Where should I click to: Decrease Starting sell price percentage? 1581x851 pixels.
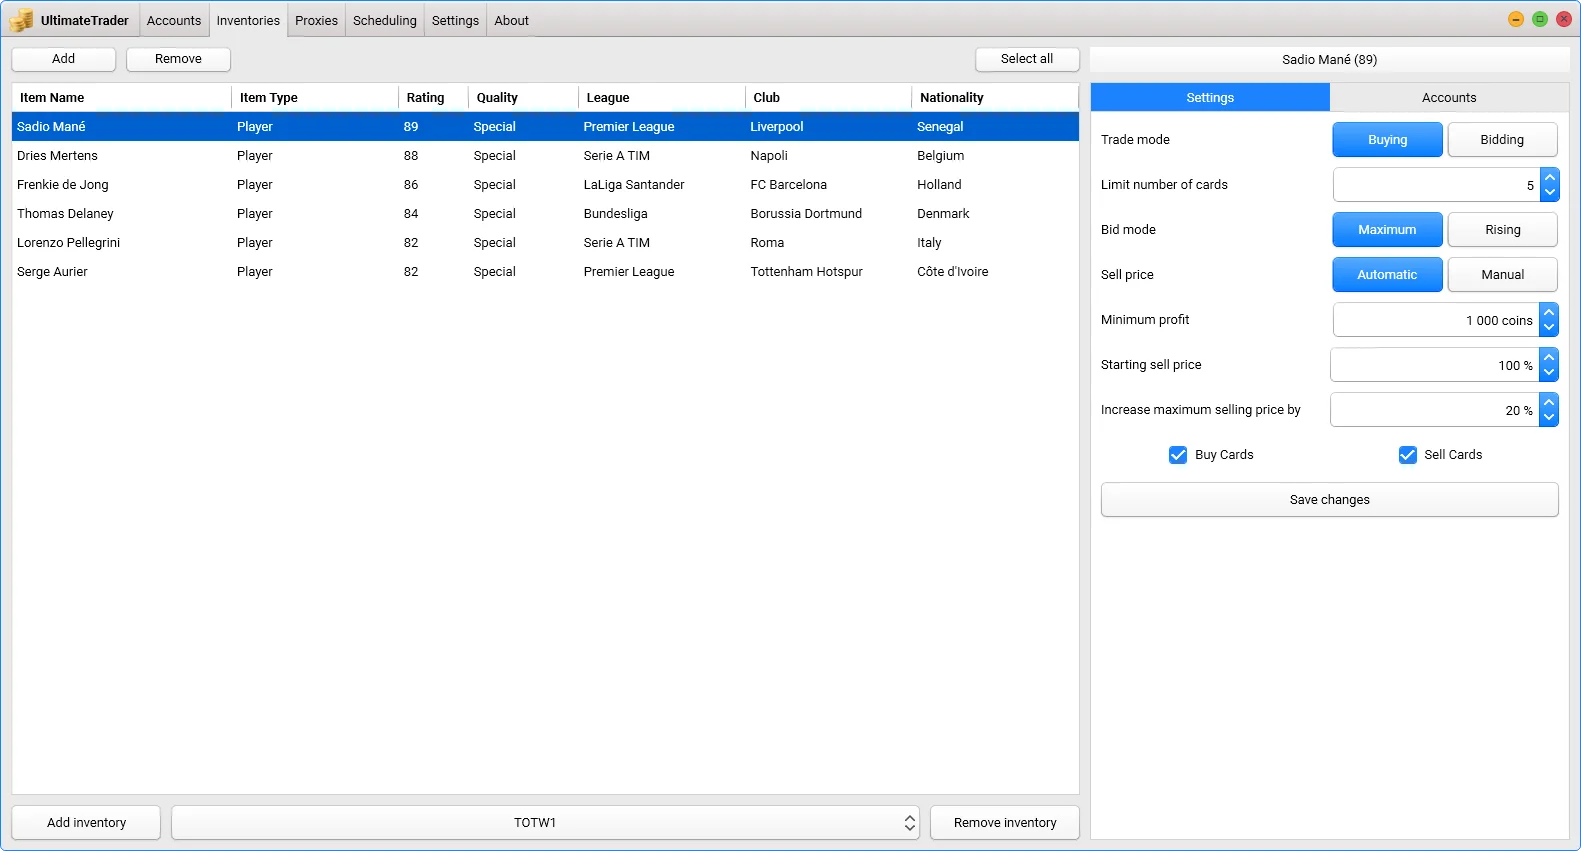tap(1549, 373)
